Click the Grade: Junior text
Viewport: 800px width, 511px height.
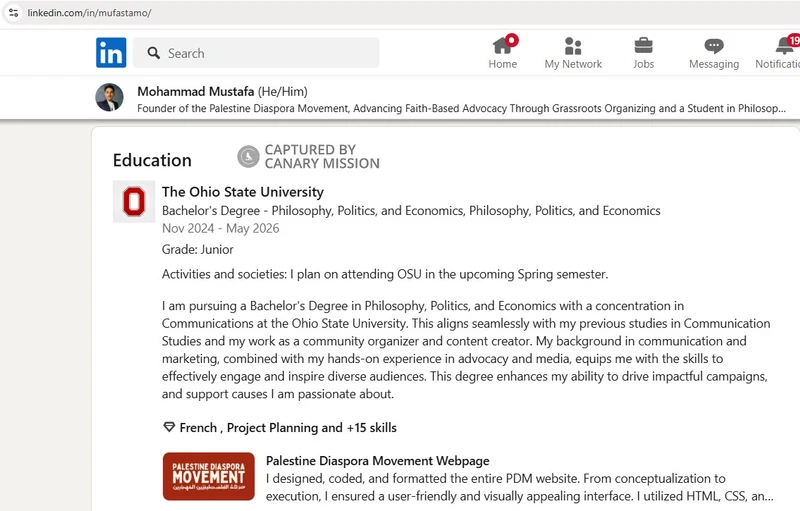197,249
